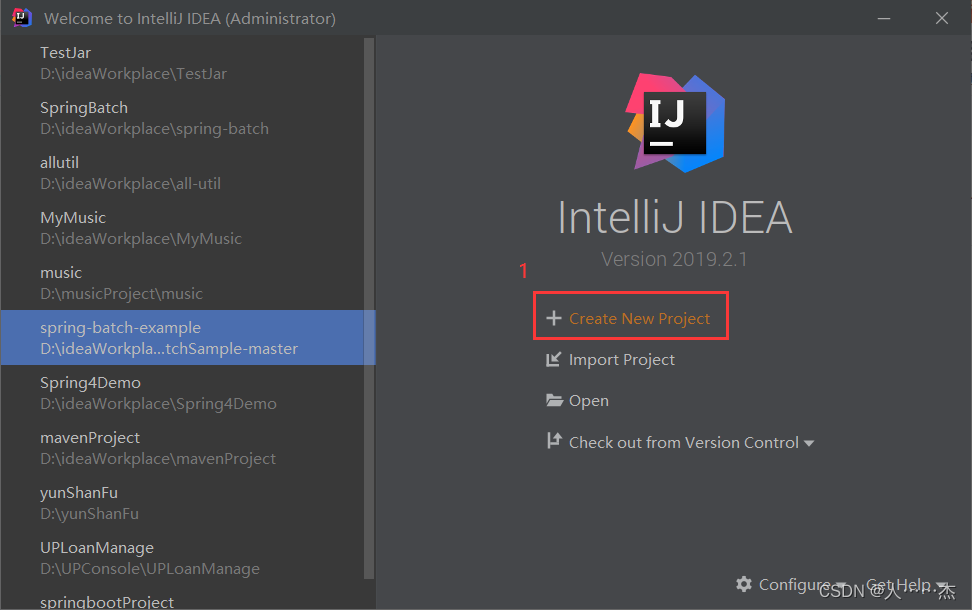Click the Configure gear icon

click(744, 584)
